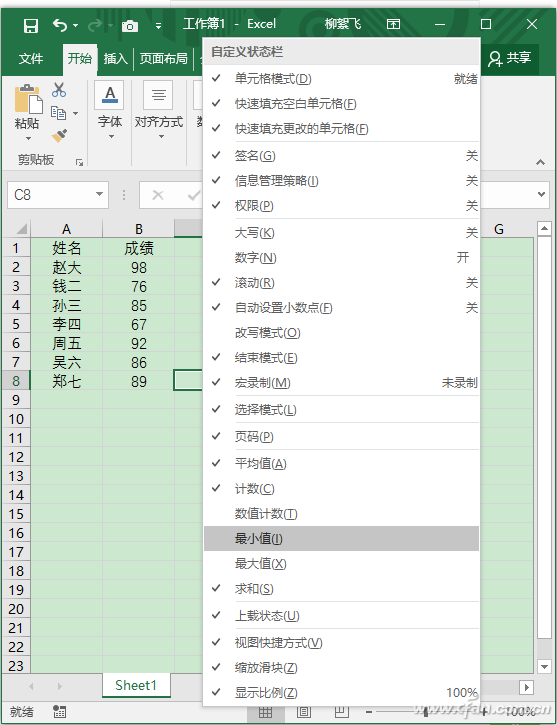Image resolution: width=557 pixels, height=725 pixels.
Task: Enable Overtype Mode (改写模式)
Action: [x=341, y=333]
